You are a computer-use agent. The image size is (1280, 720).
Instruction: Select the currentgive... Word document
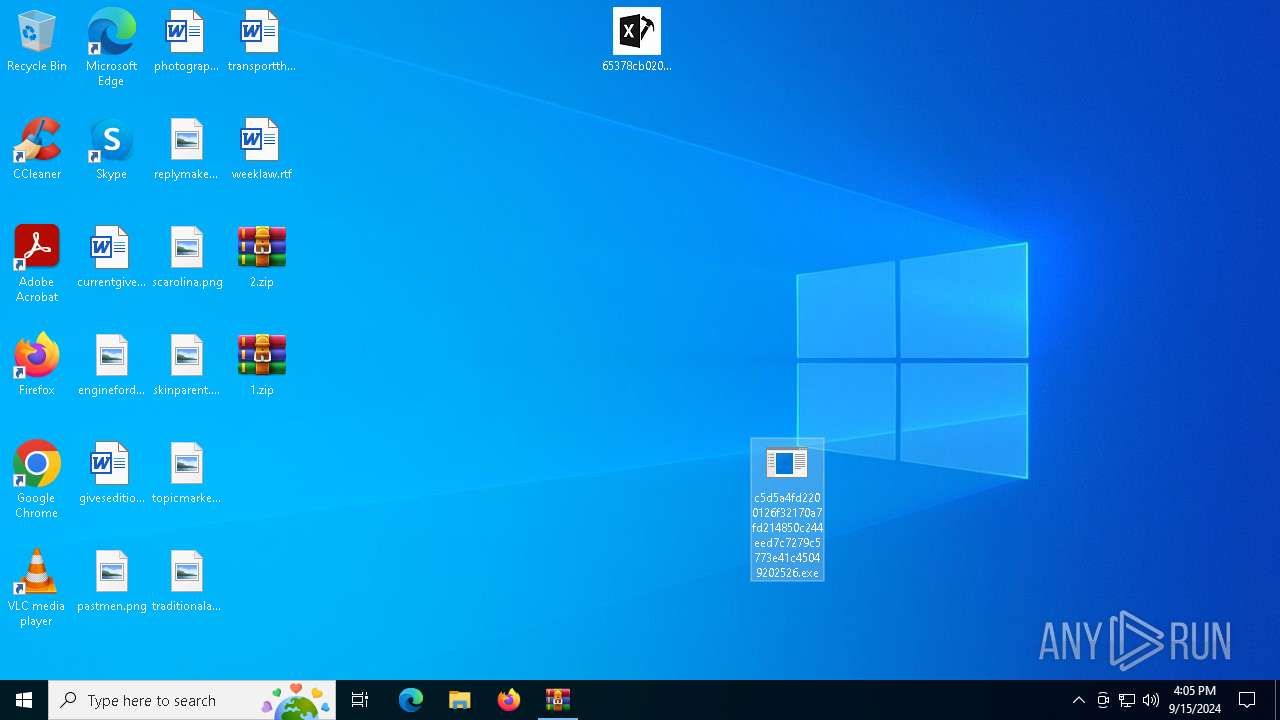point(111,257)
